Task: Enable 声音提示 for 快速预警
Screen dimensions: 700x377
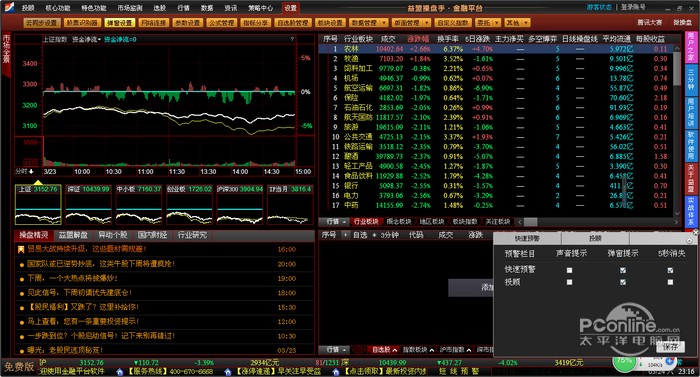Action: pos(569,270)
